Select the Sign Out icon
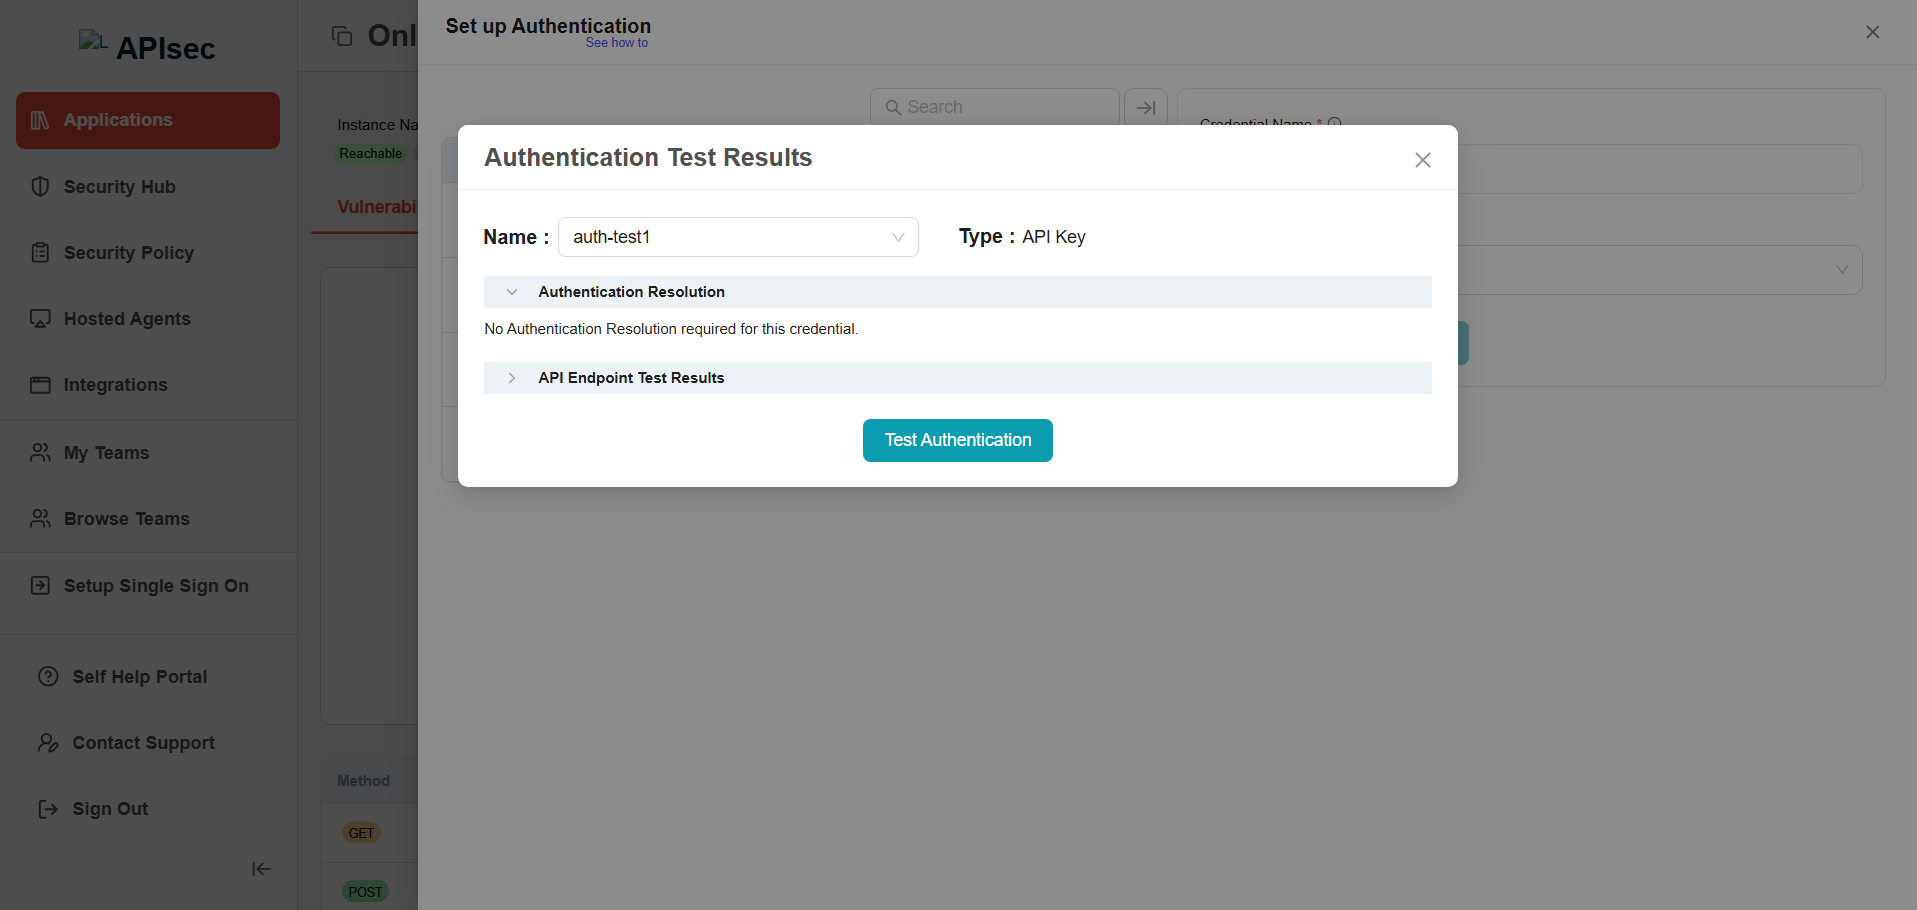The width and height of the screenshot is (1917, 910). tap(48, 808)
